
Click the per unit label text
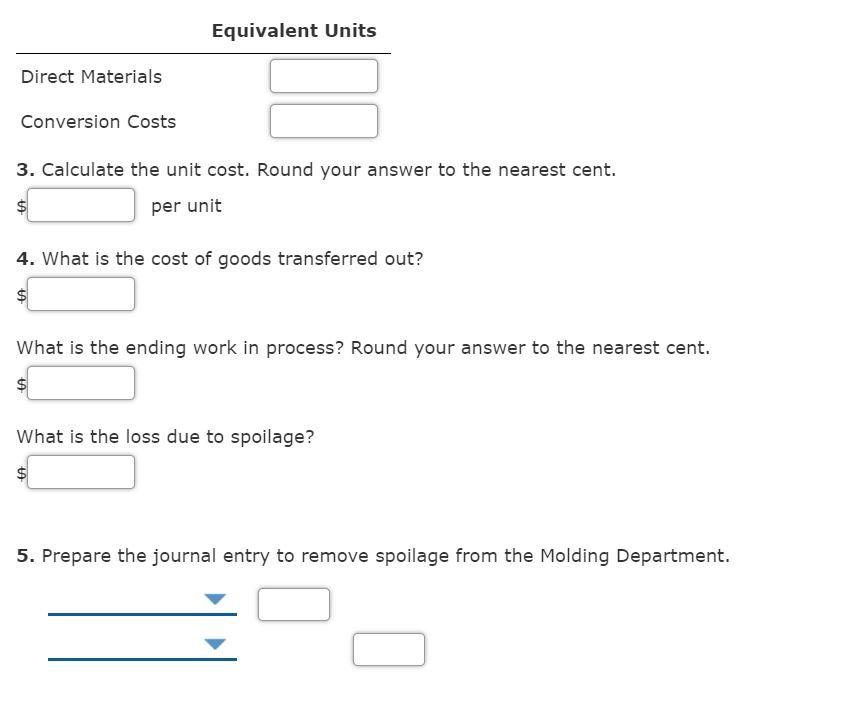(185, 205)
